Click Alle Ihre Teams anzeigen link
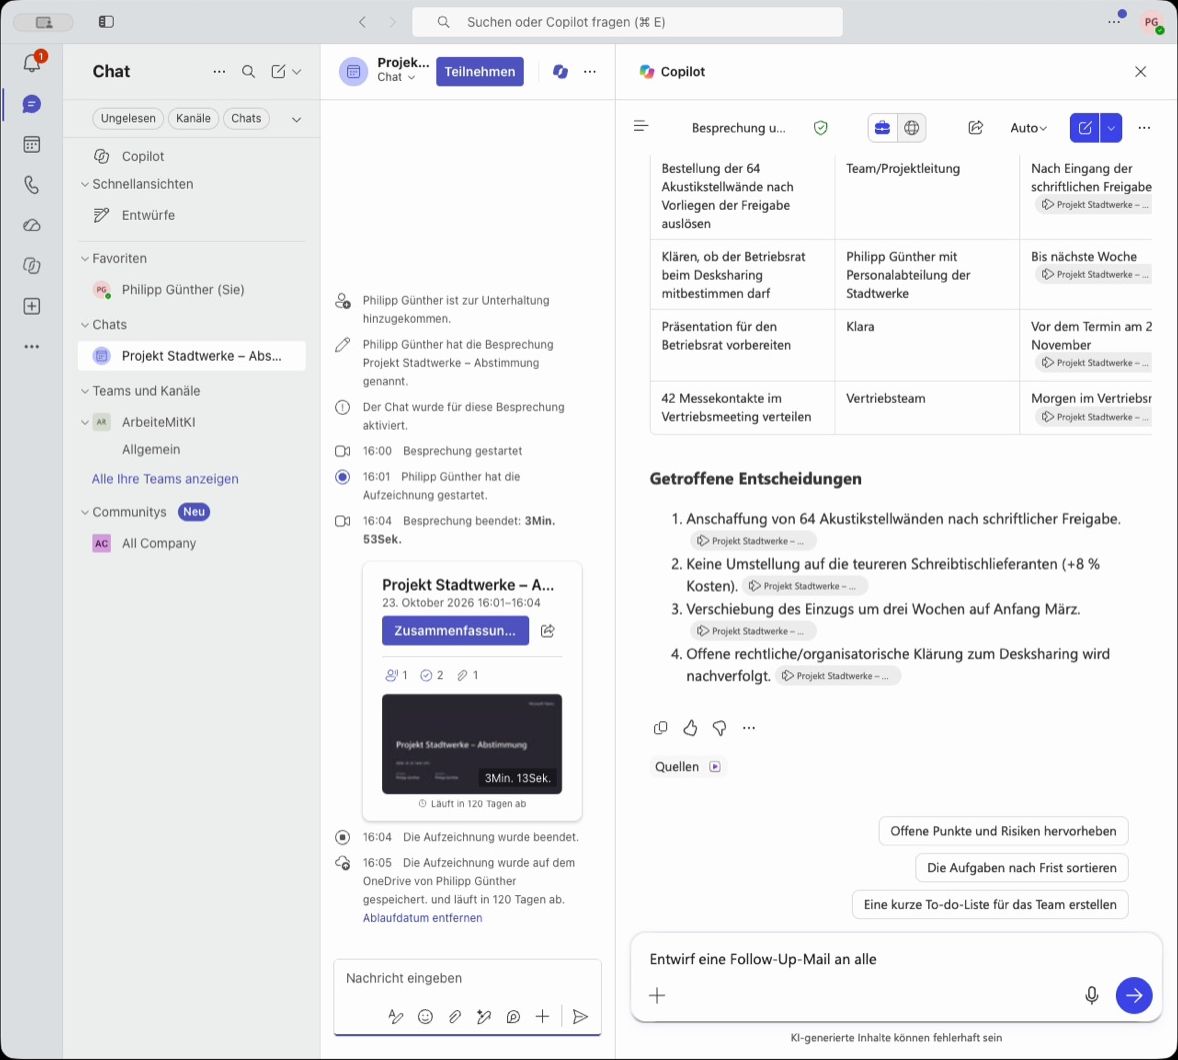This screenshot has height=1060, width=1178. [x=165, y=479]
